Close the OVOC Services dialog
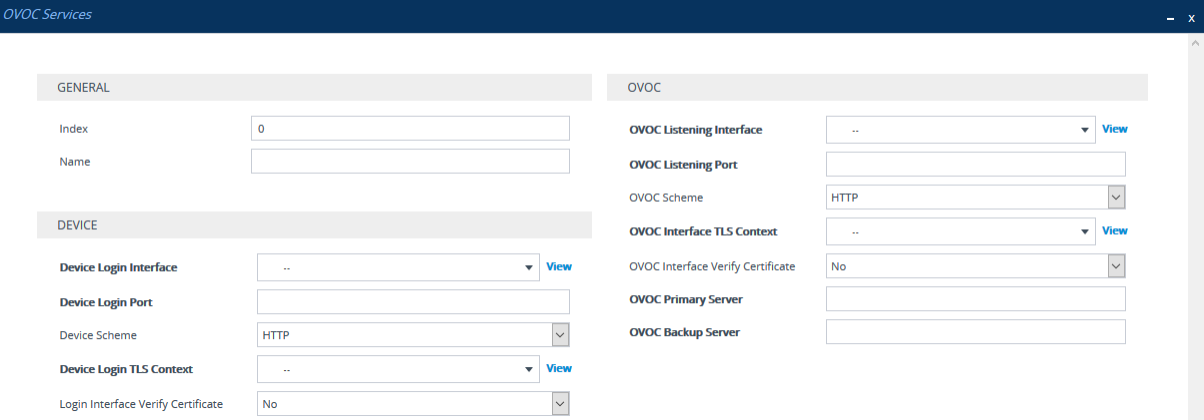 click(x=1191, y=18)
